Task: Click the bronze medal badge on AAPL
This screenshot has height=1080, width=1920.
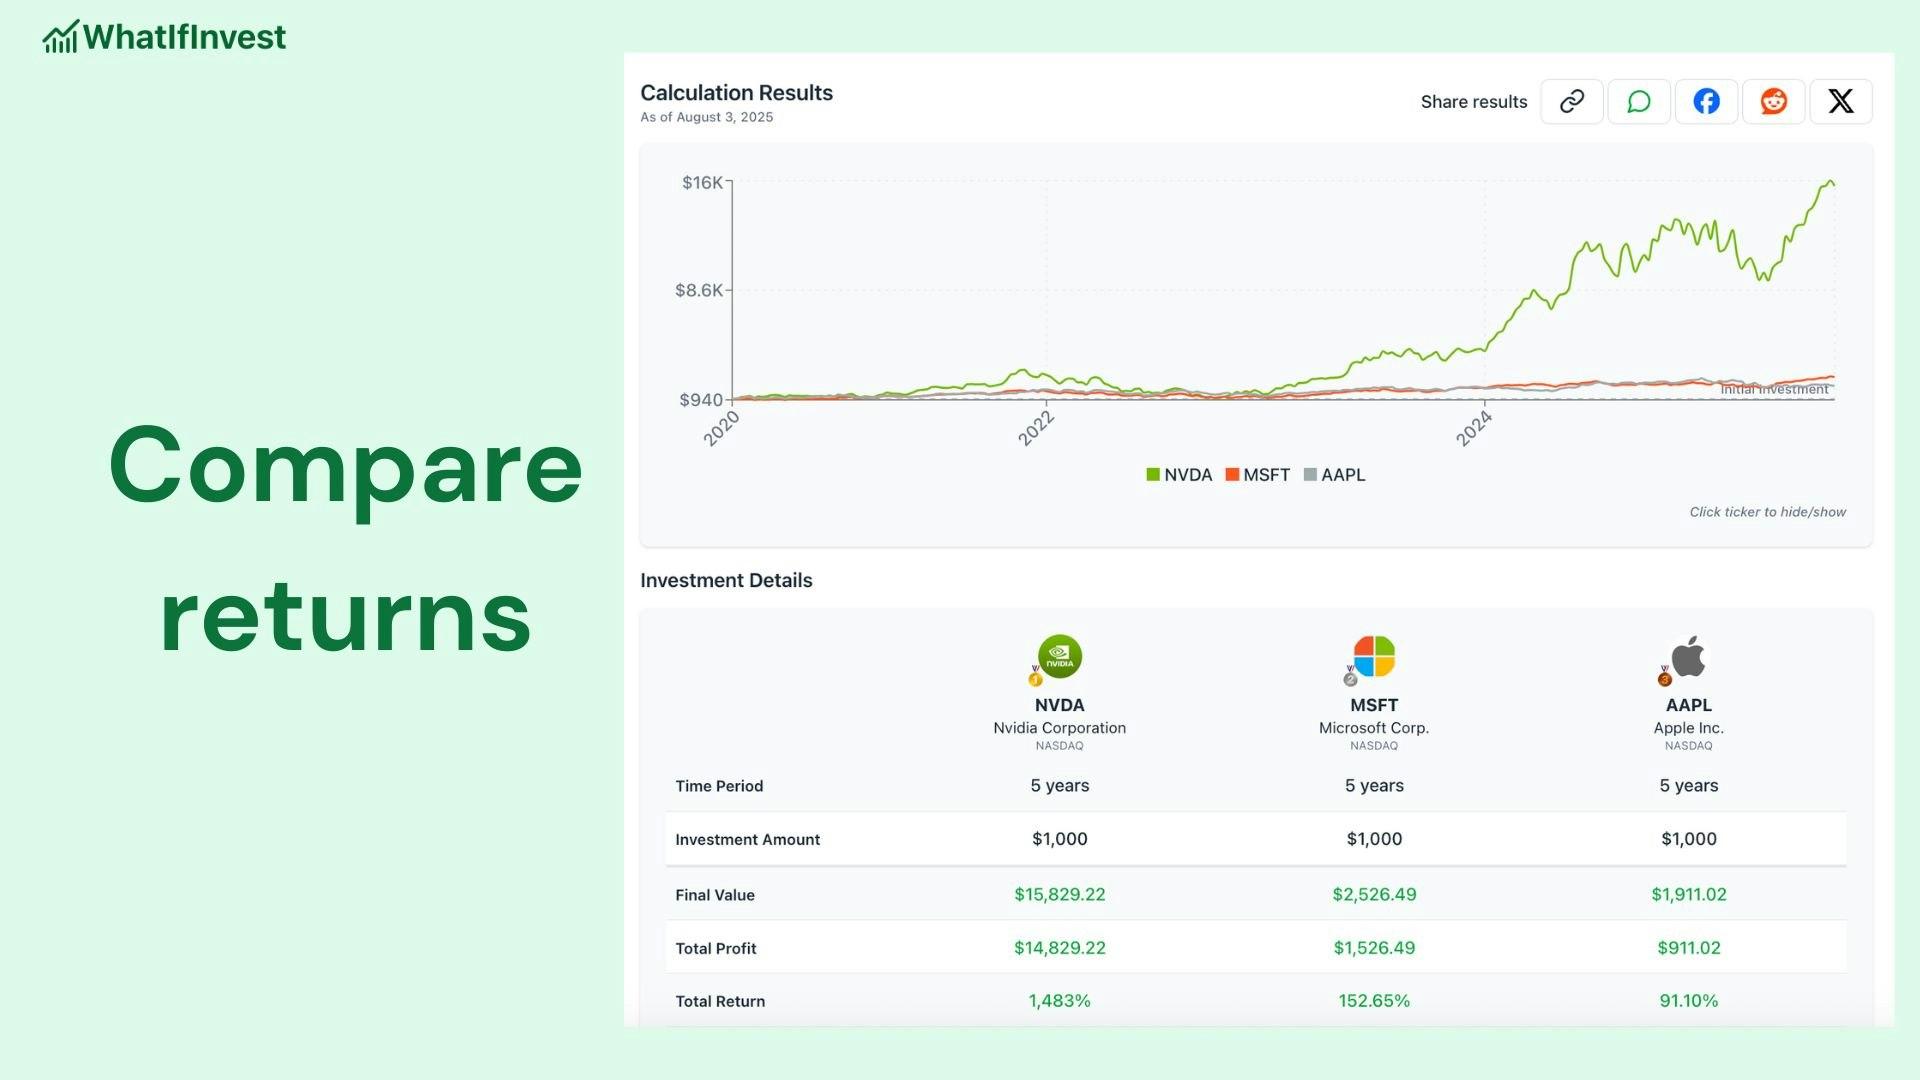Action: click(1665, 677)
